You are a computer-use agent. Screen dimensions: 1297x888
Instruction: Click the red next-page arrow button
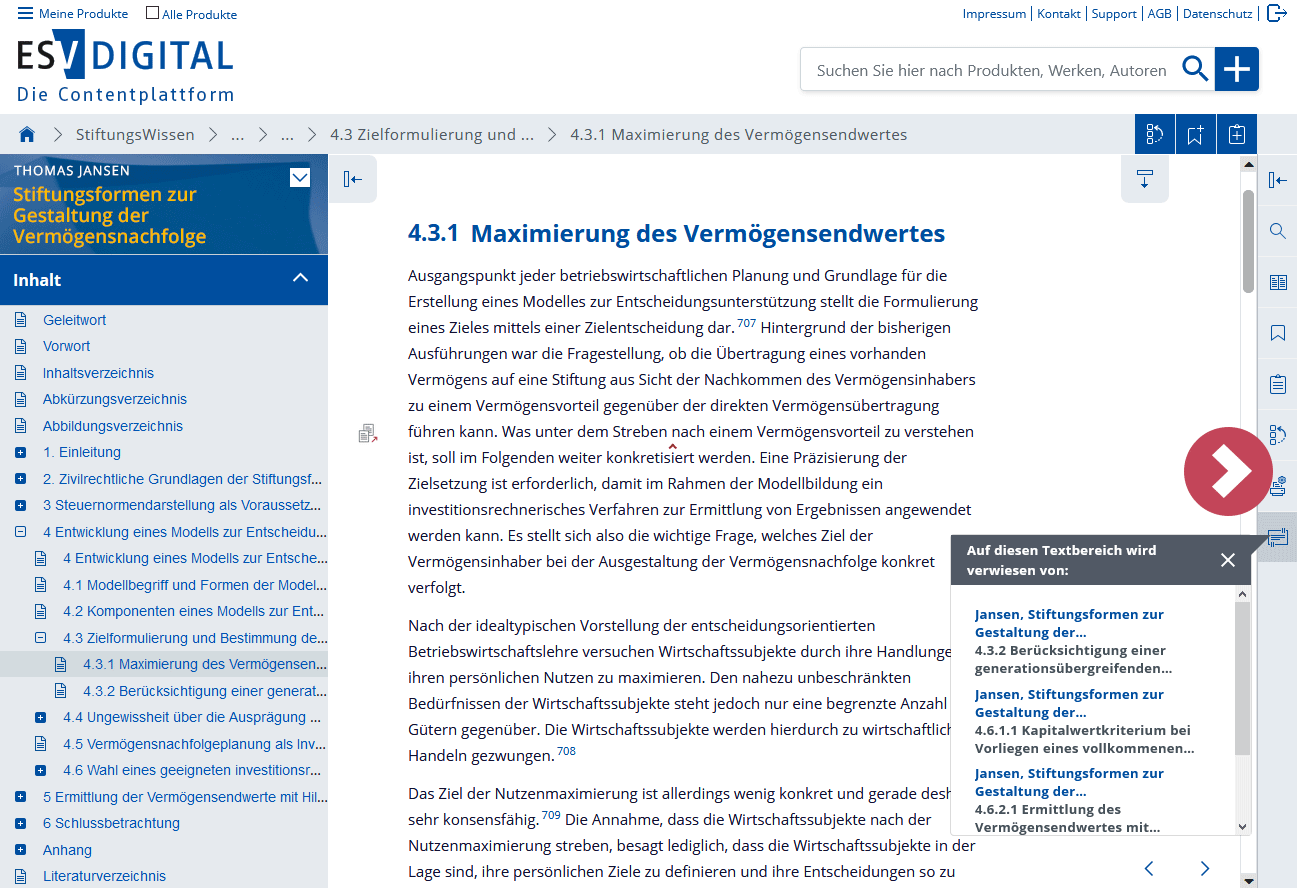tap(1228, 472)
